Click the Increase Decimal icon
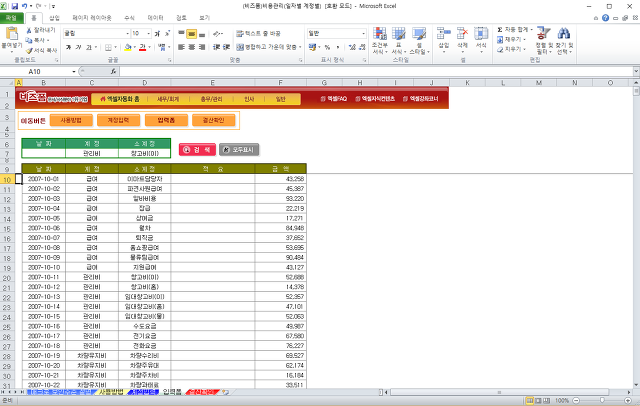This screenshot has width=640, height=406. click(352, 47)
